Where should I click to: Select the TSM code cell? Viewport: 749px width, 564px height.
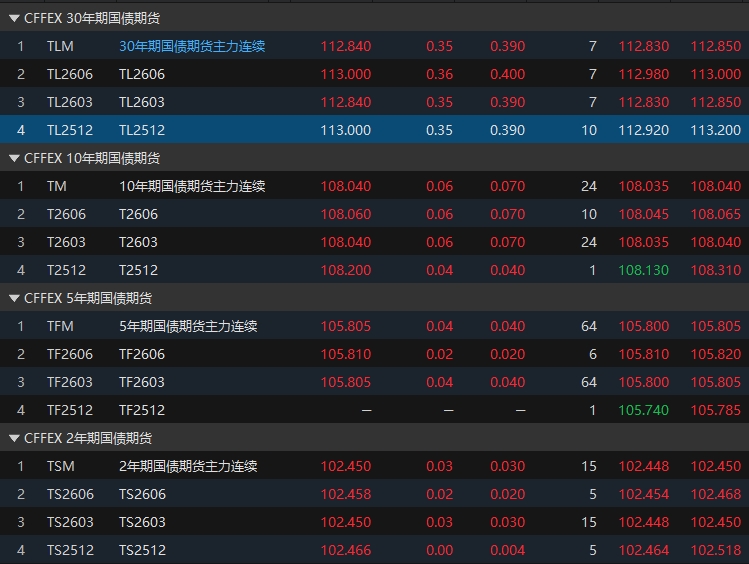pos(61,466)
